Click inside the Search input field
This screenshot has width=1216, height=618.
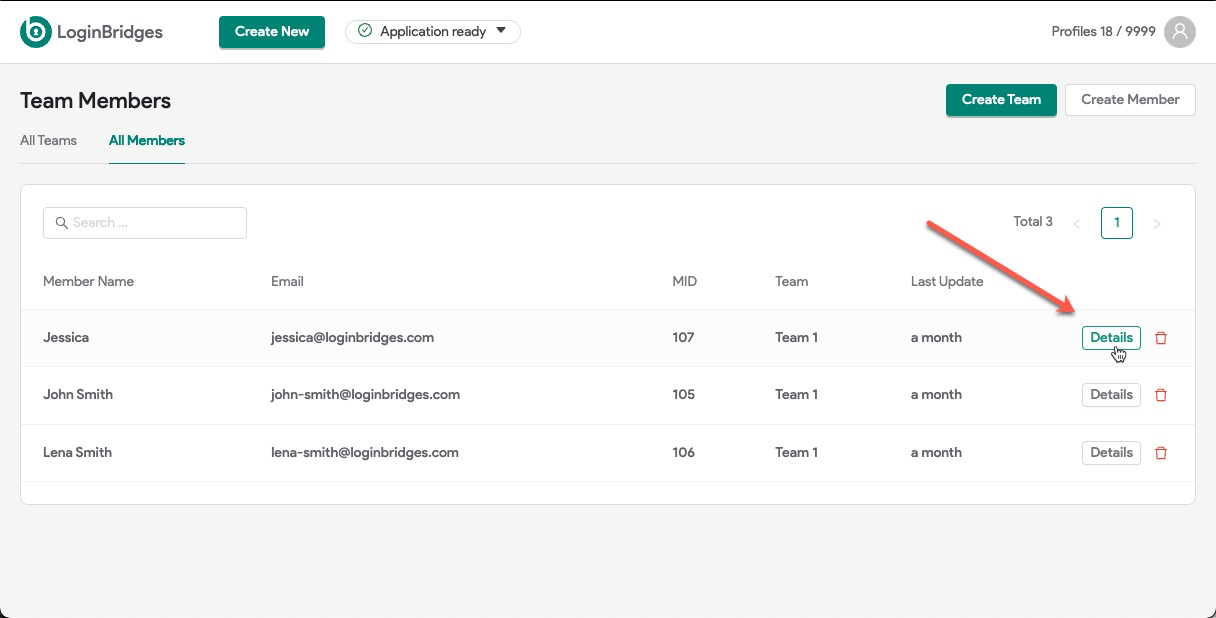tap(145, 222)
